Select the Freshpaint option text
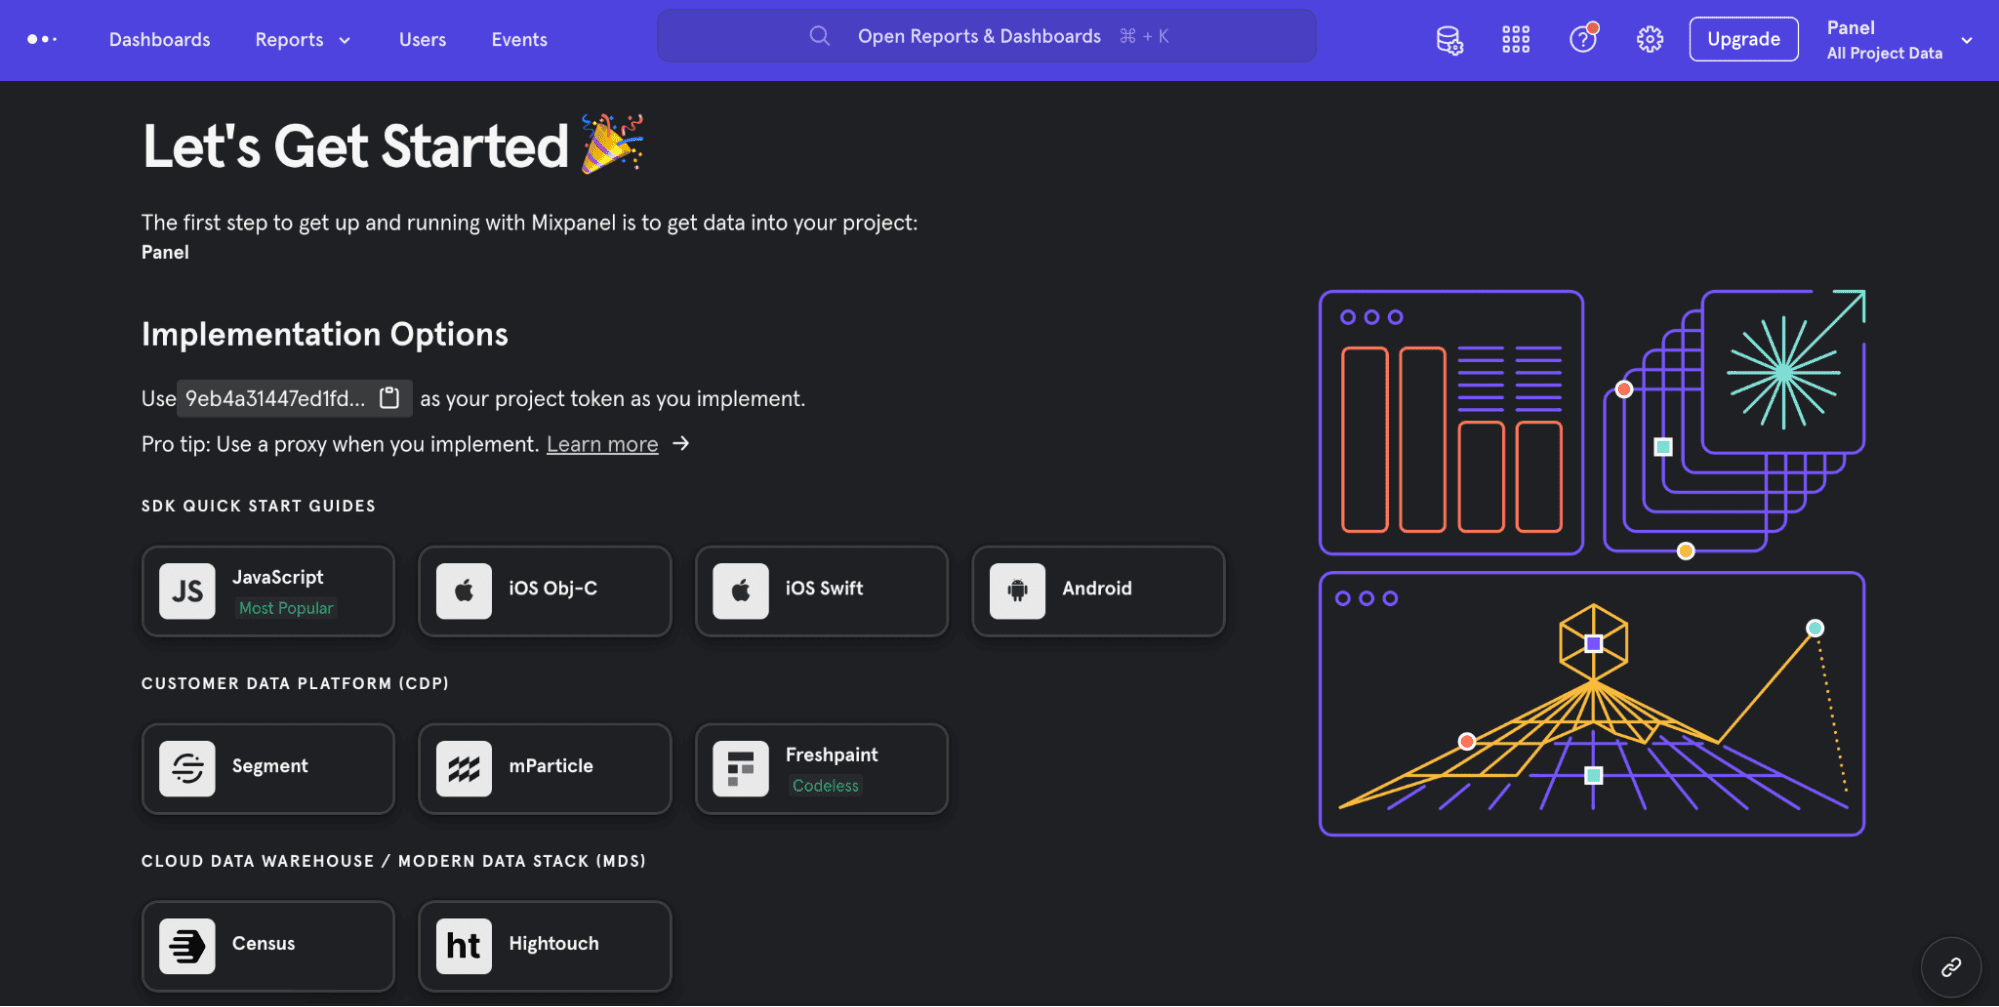The width and height of the screenshot is (1999, 1007). pos(832,755)
